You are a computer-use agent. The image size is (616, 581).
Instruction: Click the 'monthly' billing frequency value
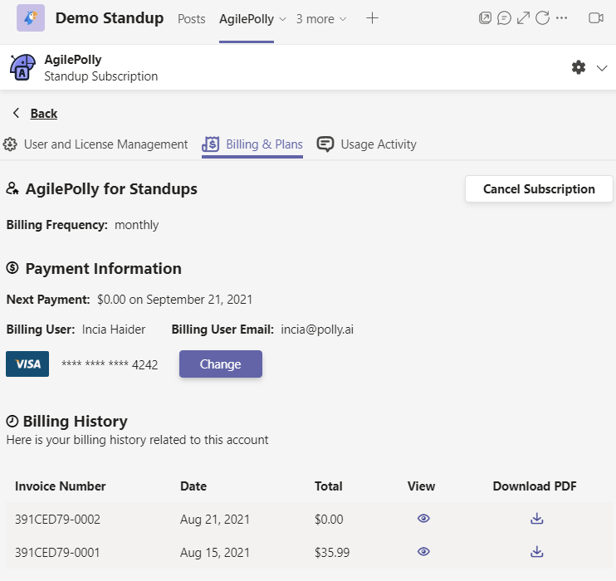[137, 225]
